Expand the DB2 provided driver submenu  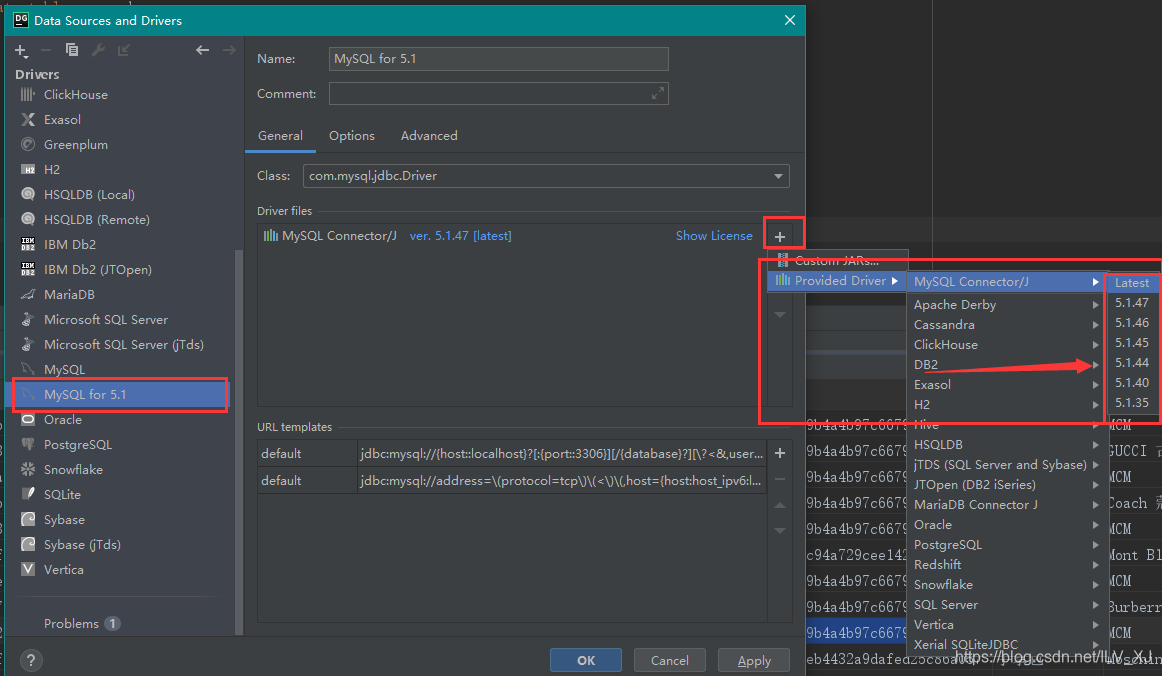(x=1006, y=365)
